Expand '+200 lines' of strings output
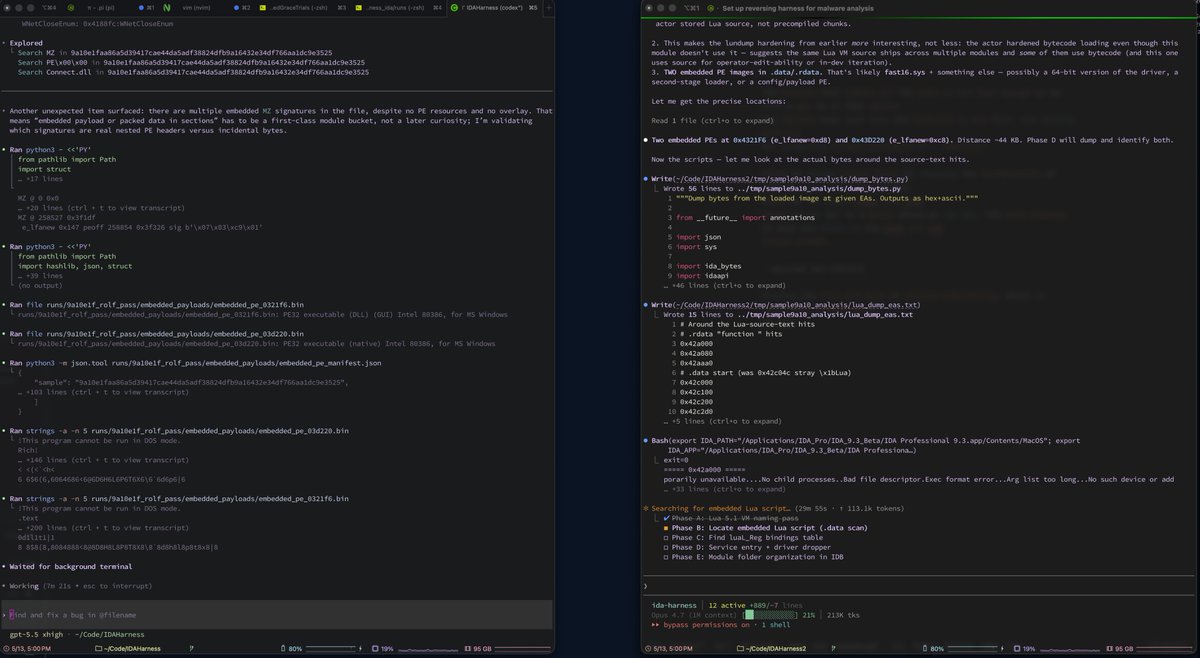The image size is (1200, 658). tap(101, 527)
